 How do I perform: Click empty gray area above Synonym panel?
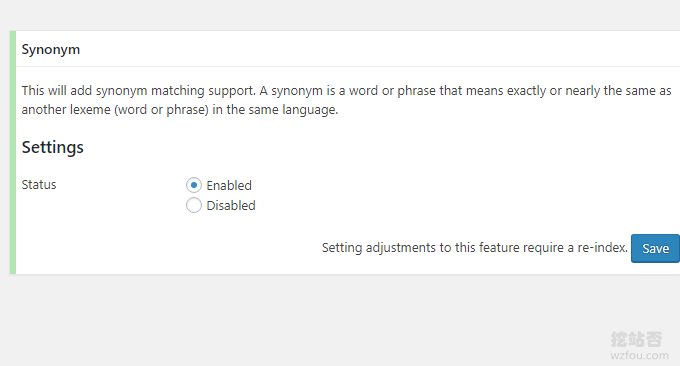[340, 15]
